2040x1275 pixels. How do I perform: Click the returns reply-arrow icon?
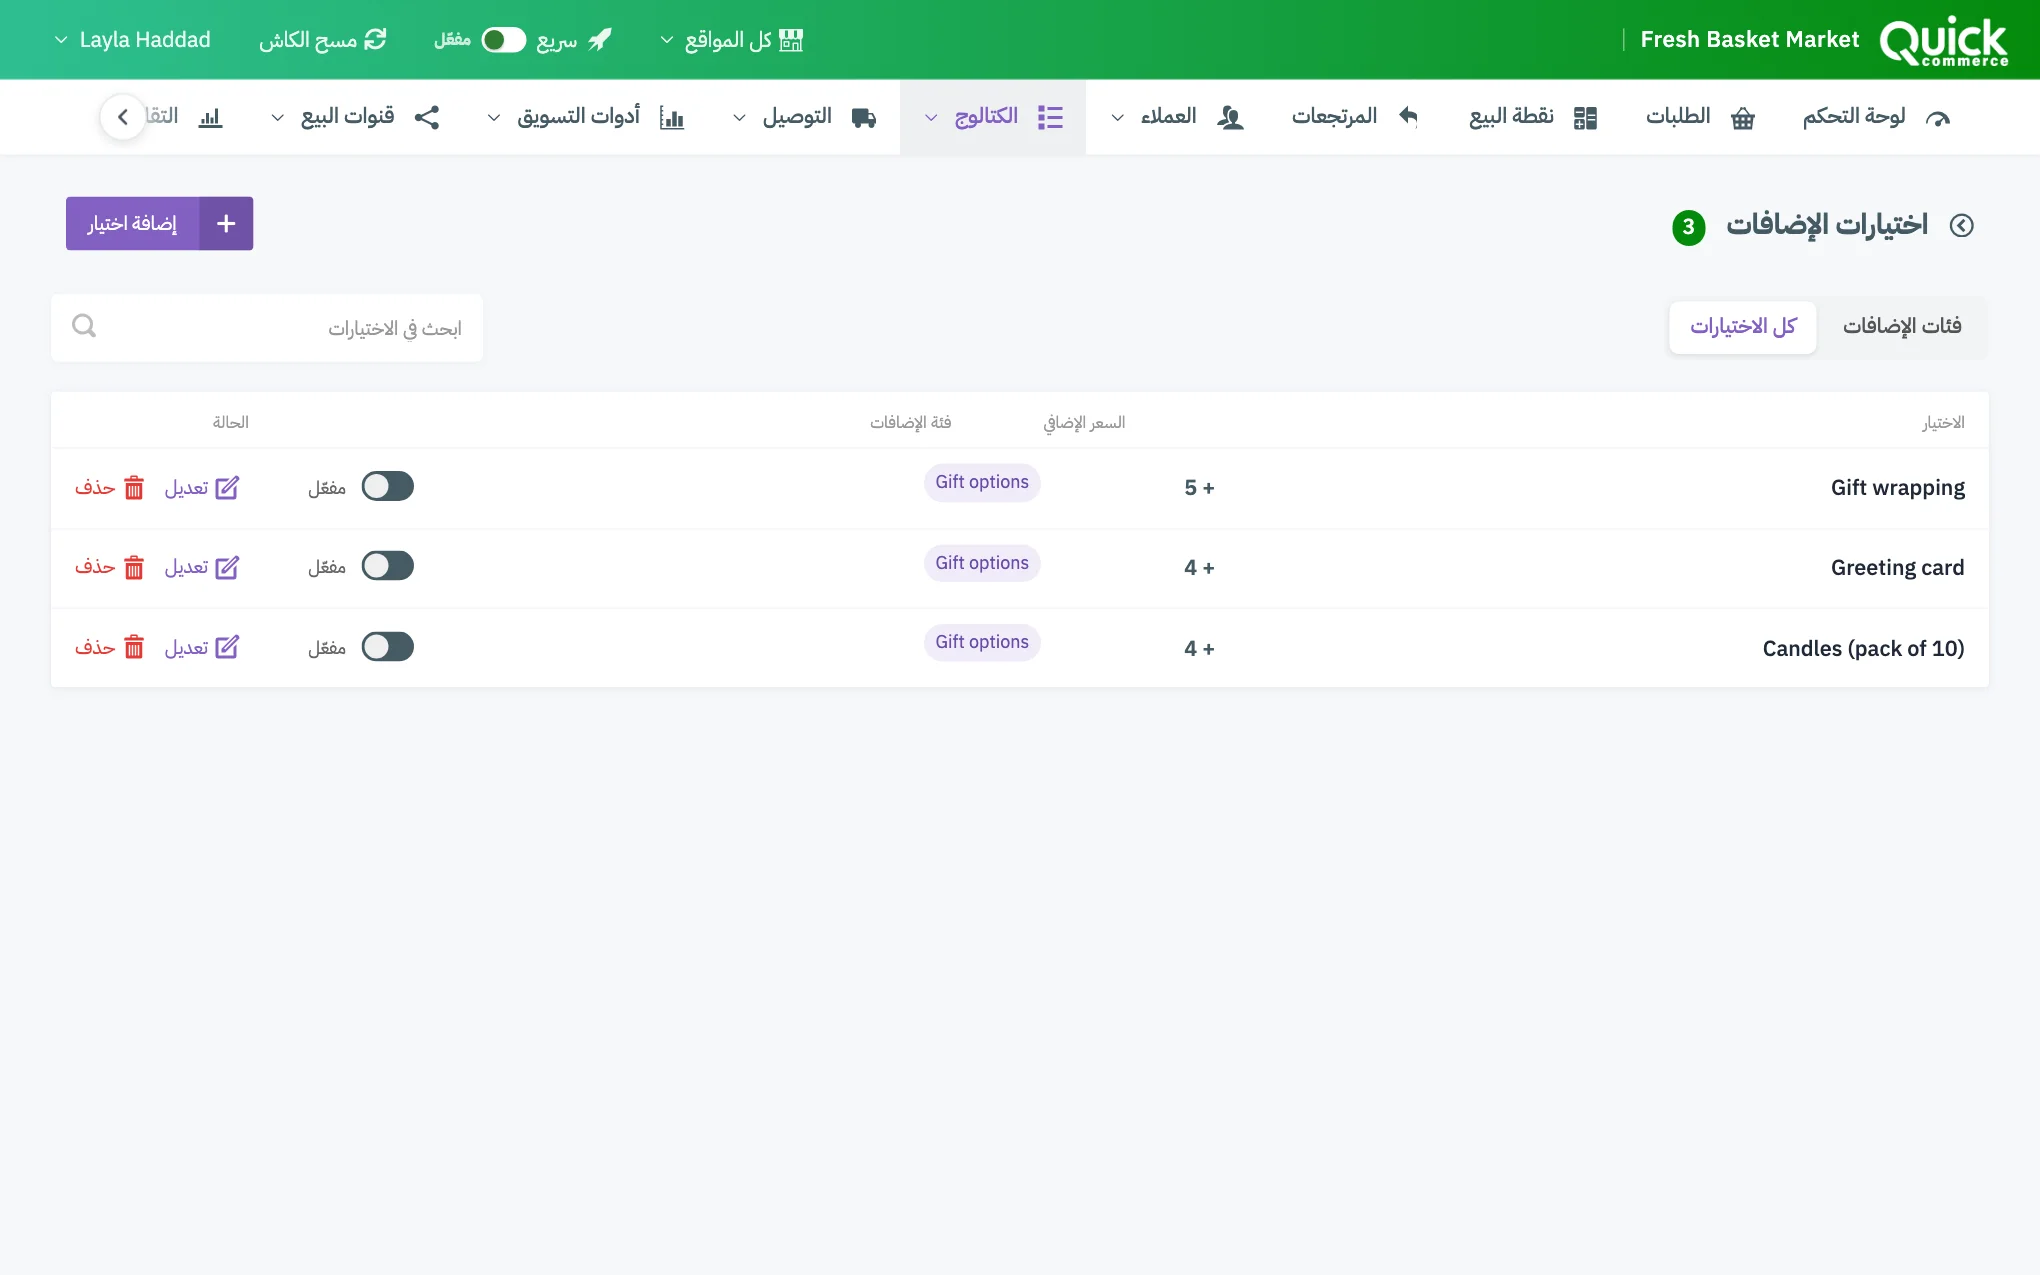click(x=1408, y=117)
